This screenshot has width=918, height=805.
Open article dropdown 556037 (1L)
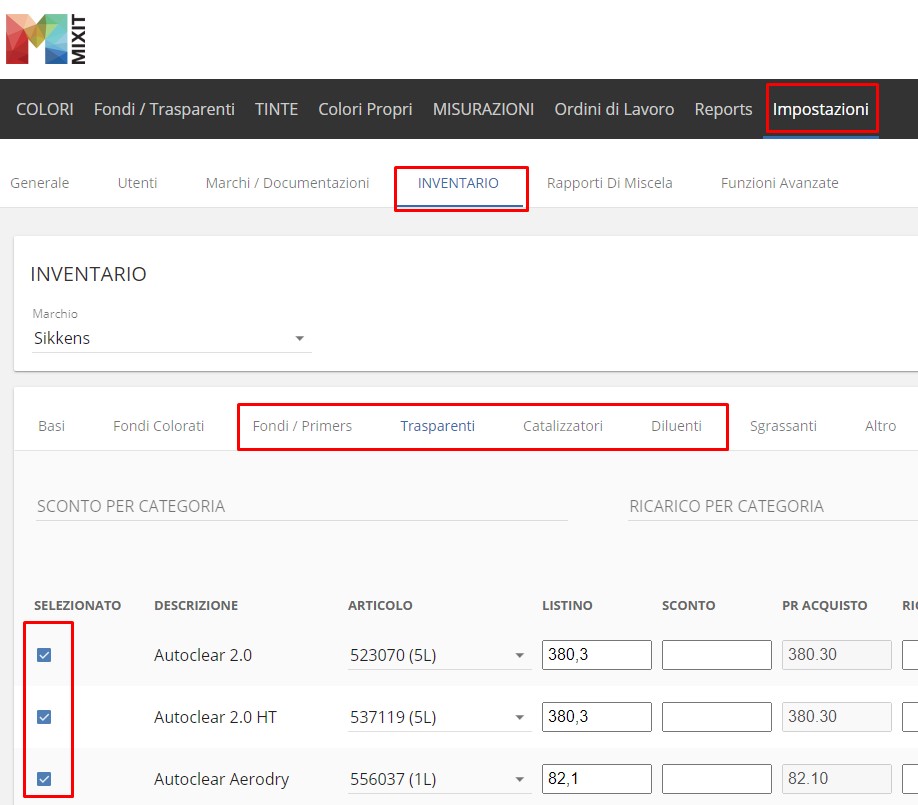(439, 779)
